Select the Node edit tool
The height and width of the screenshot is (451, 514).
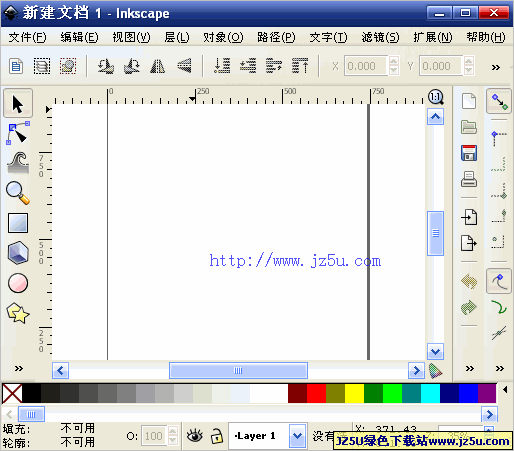click(18, 133)
